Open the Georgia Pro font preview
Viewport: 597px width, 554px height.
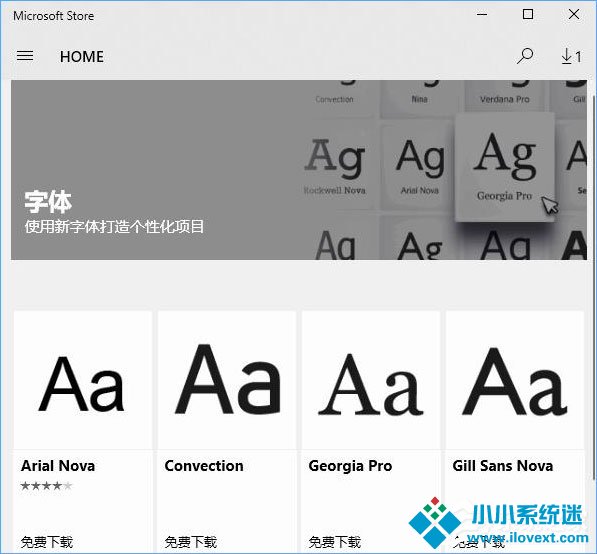pos(371,380)
